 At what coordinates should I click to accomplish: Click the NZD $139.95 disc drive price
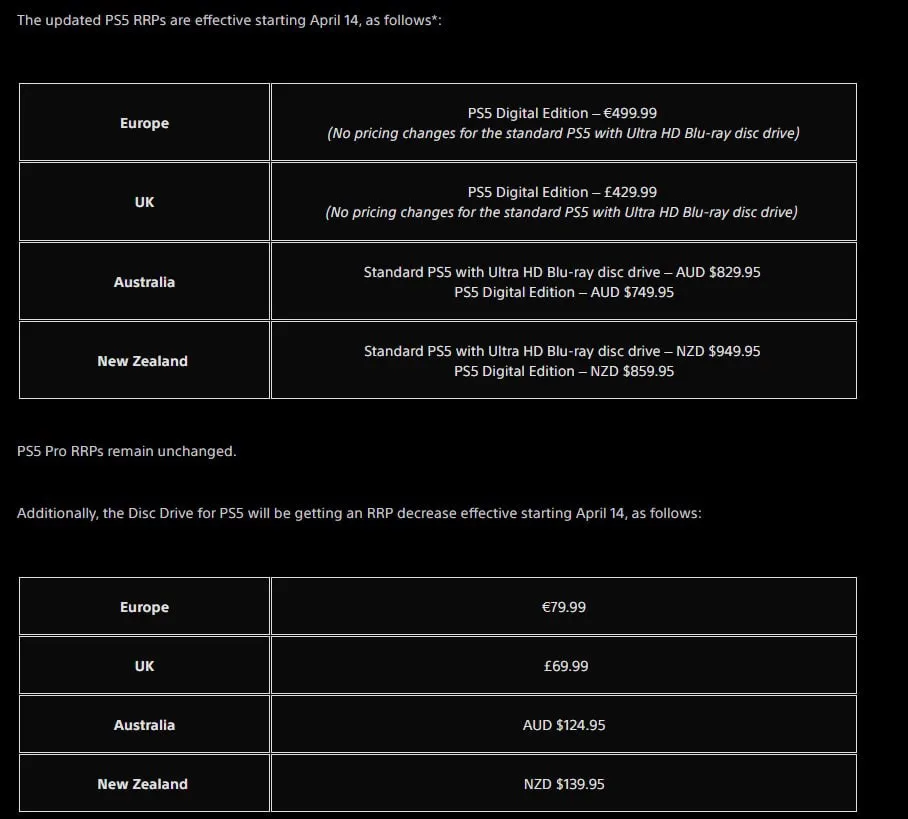coord(564,784)
